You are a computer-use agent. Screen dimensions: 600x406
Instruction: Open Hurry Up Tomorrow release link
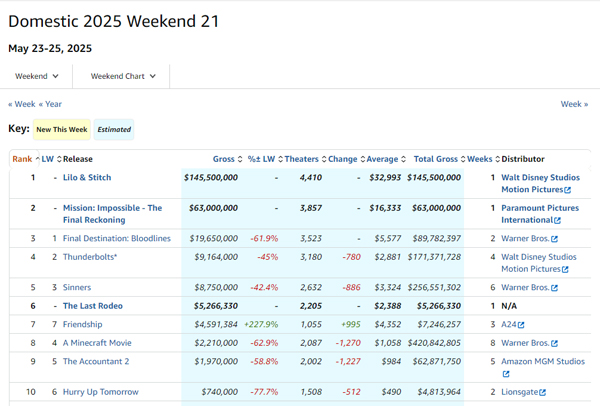point(101,392)
